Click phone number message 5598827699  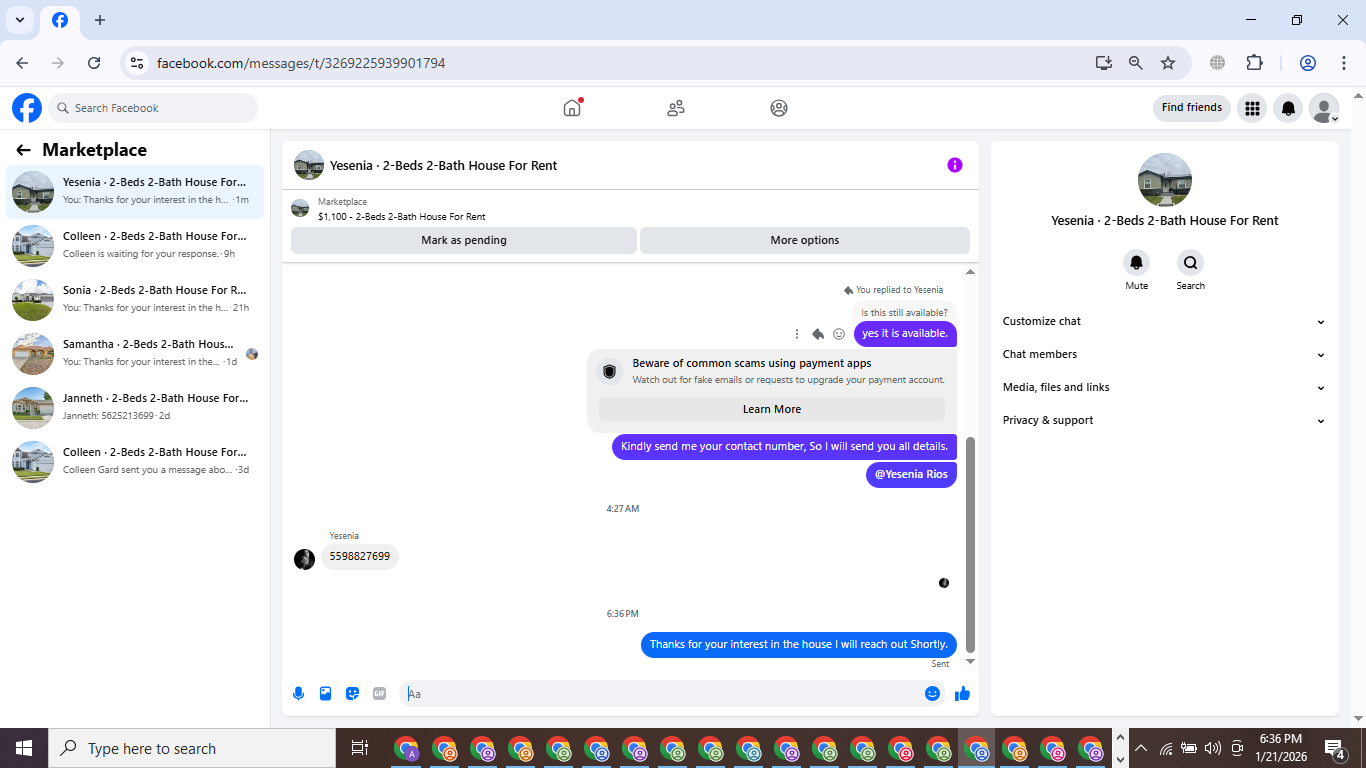[360, 556]
